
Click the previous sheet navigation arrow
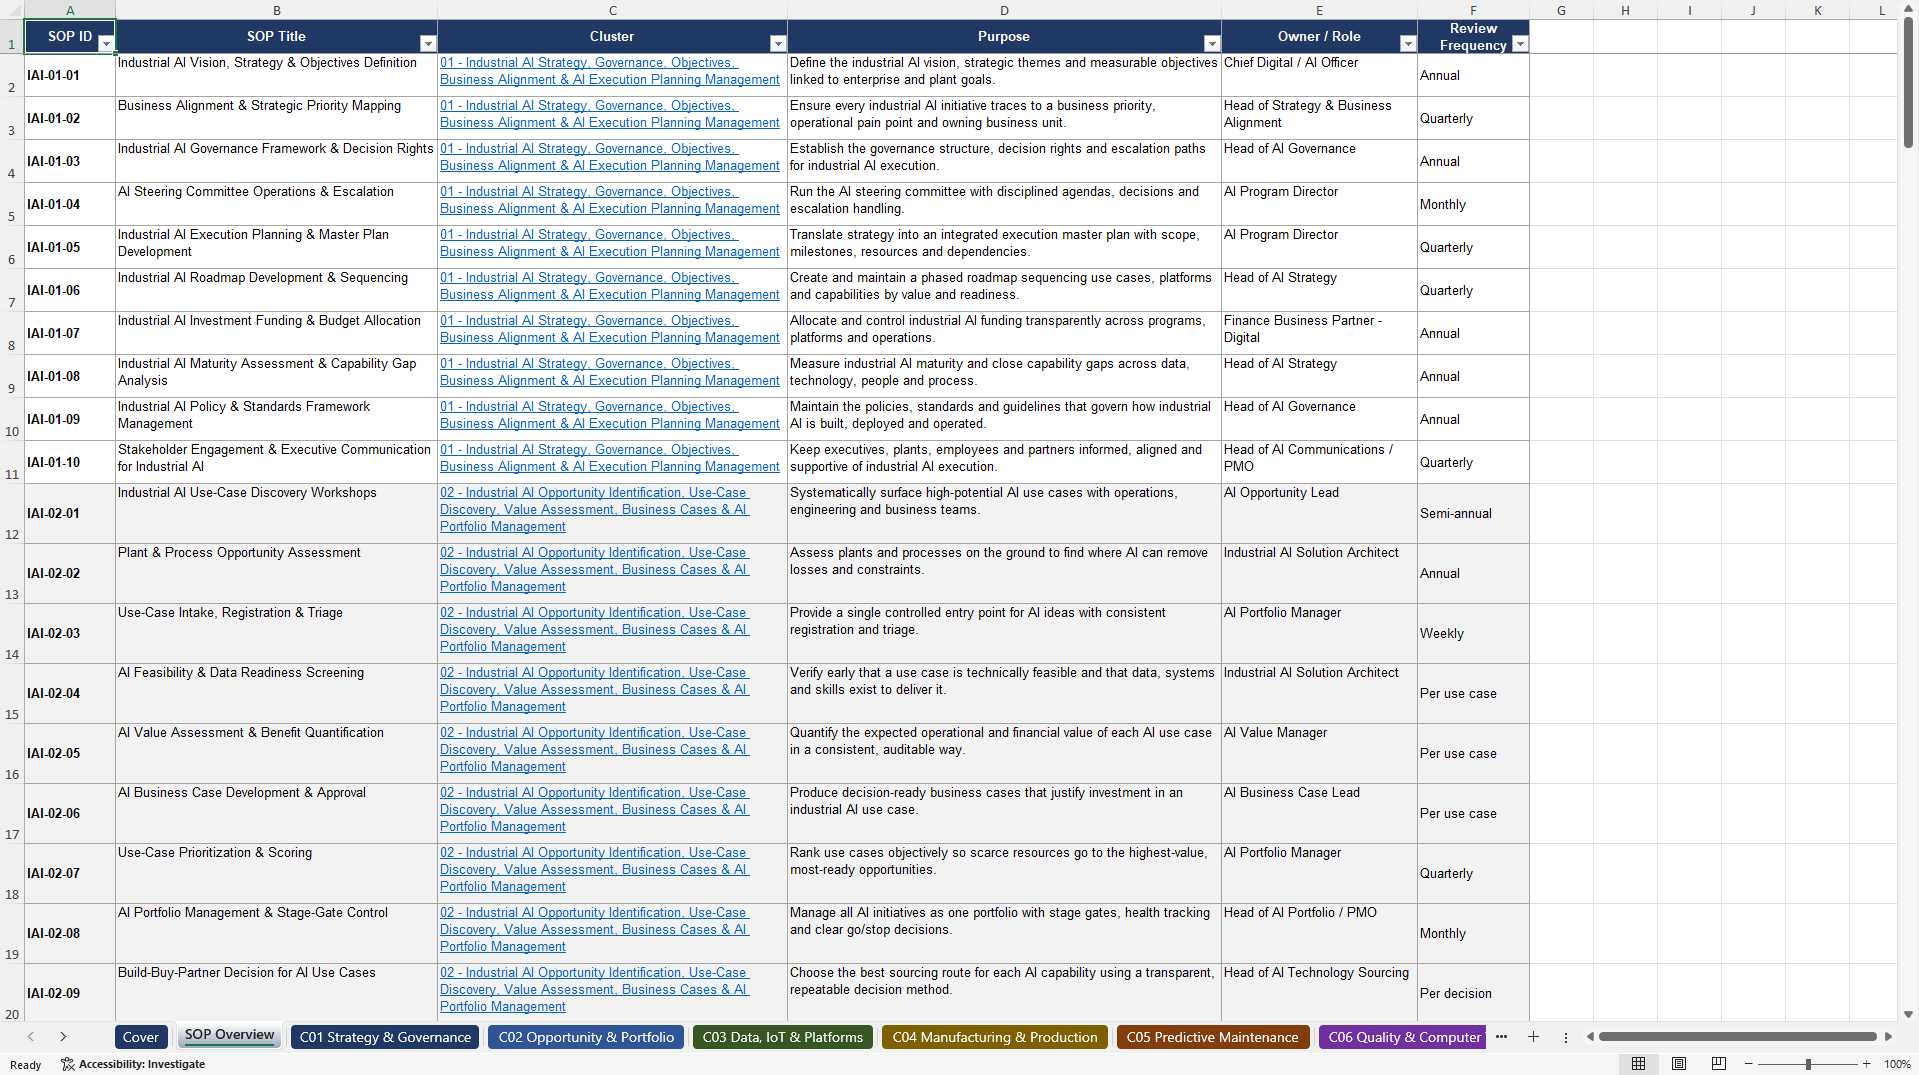(31, 1037)
